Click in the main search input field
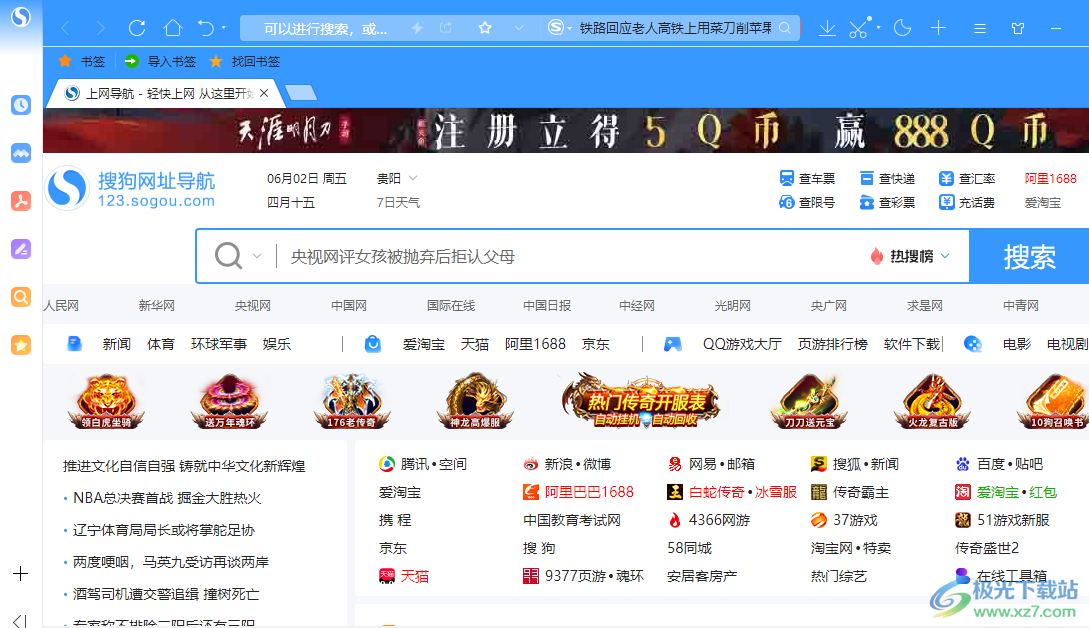The height and width of the screenshot is (628, 1089). coord(570,256)
